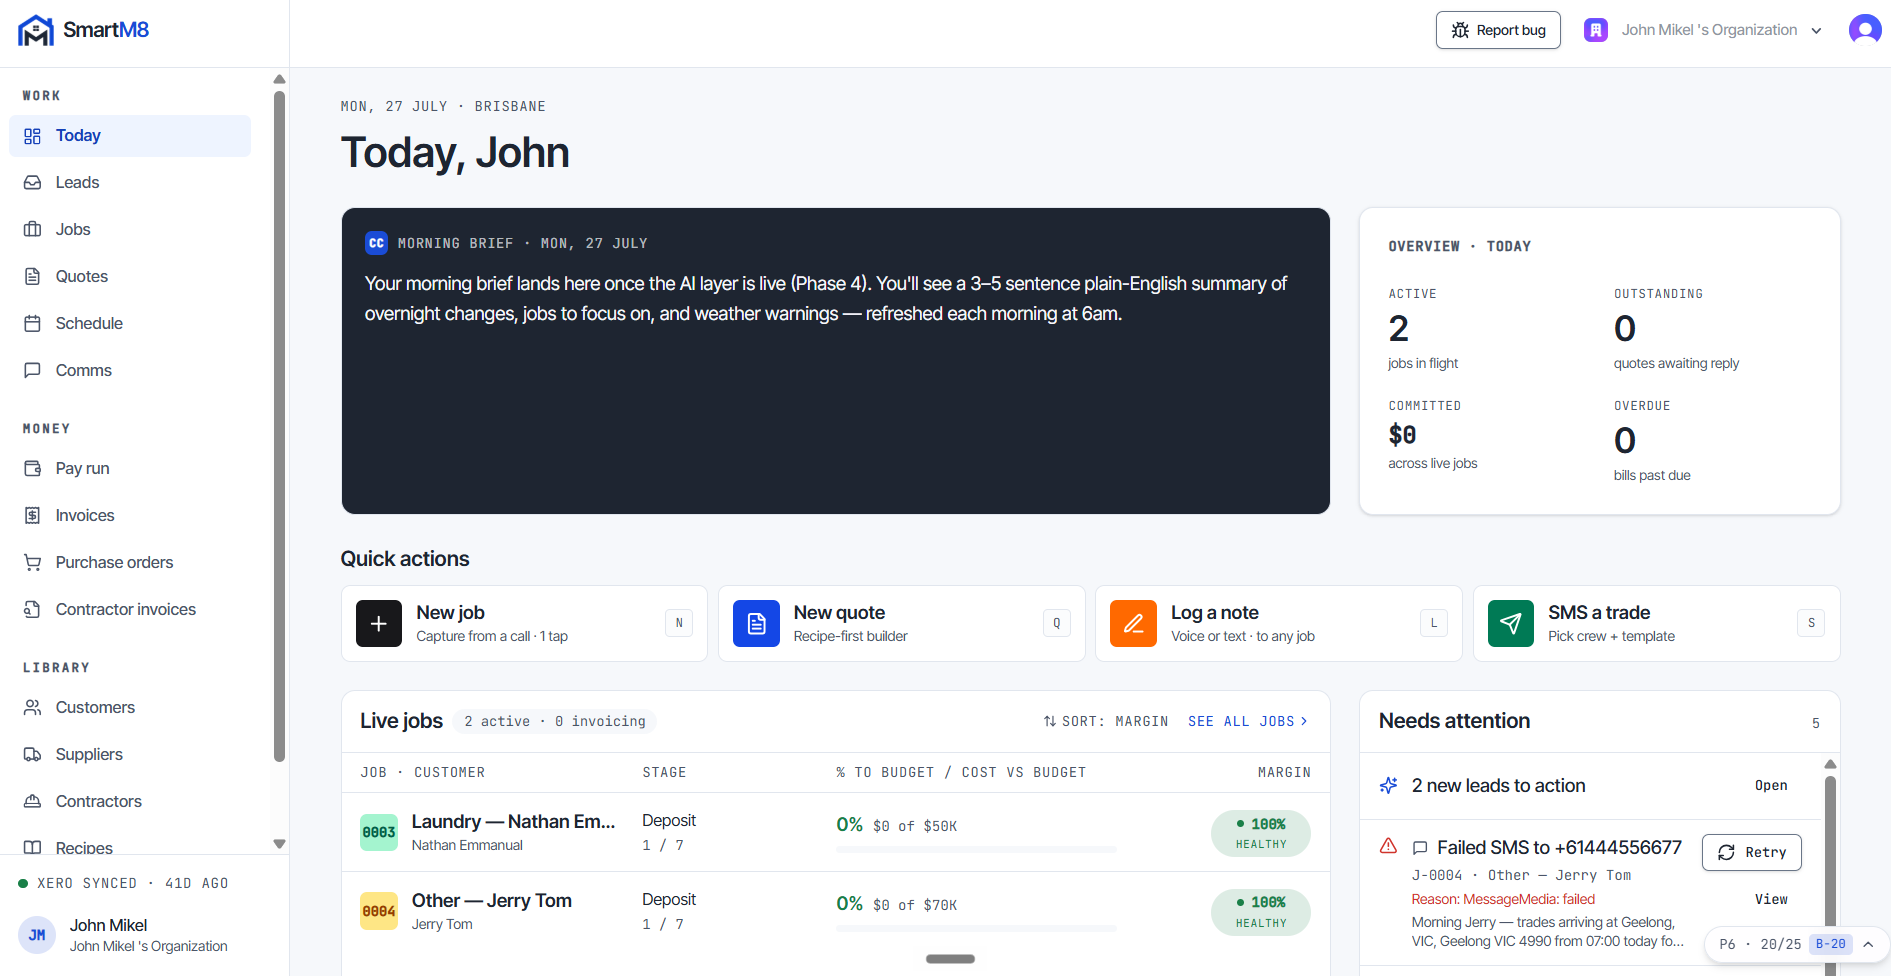Click the Laundry job budget progress bar

[976, 850]
